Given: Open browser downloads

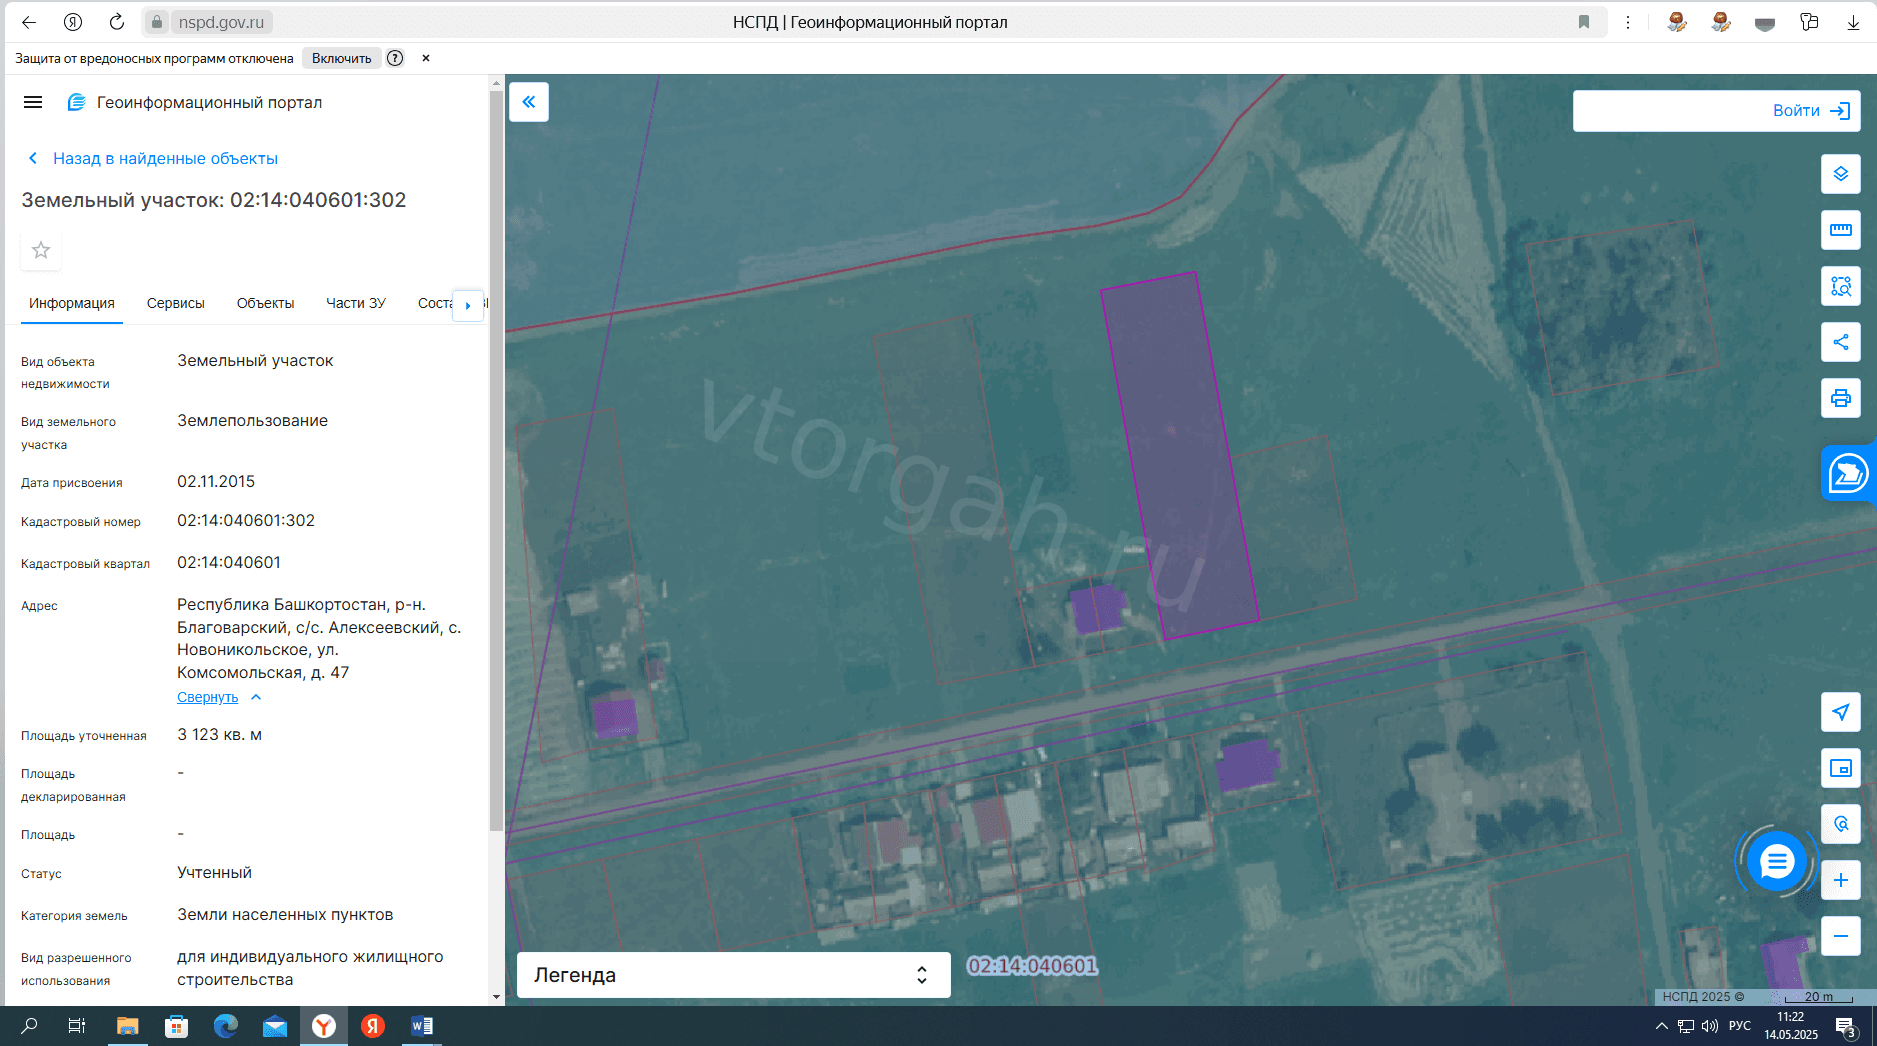Looking at the screenshot, I should pos(1853,22).
